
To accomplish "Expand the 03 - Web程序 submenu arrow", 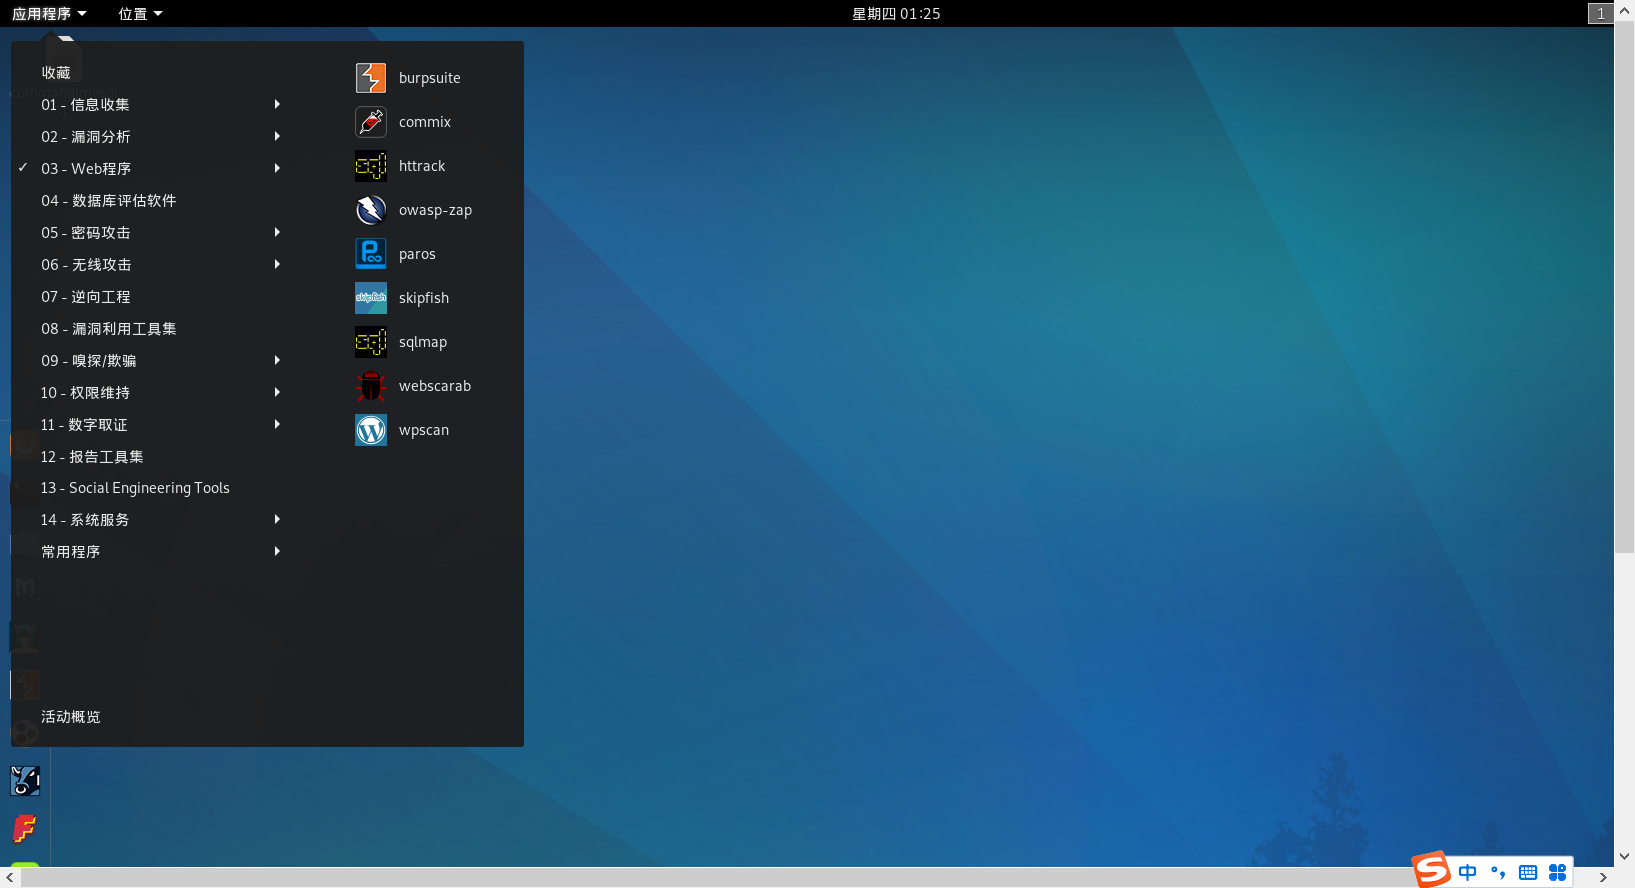I will pyautogui.click(x=277, y=168).
